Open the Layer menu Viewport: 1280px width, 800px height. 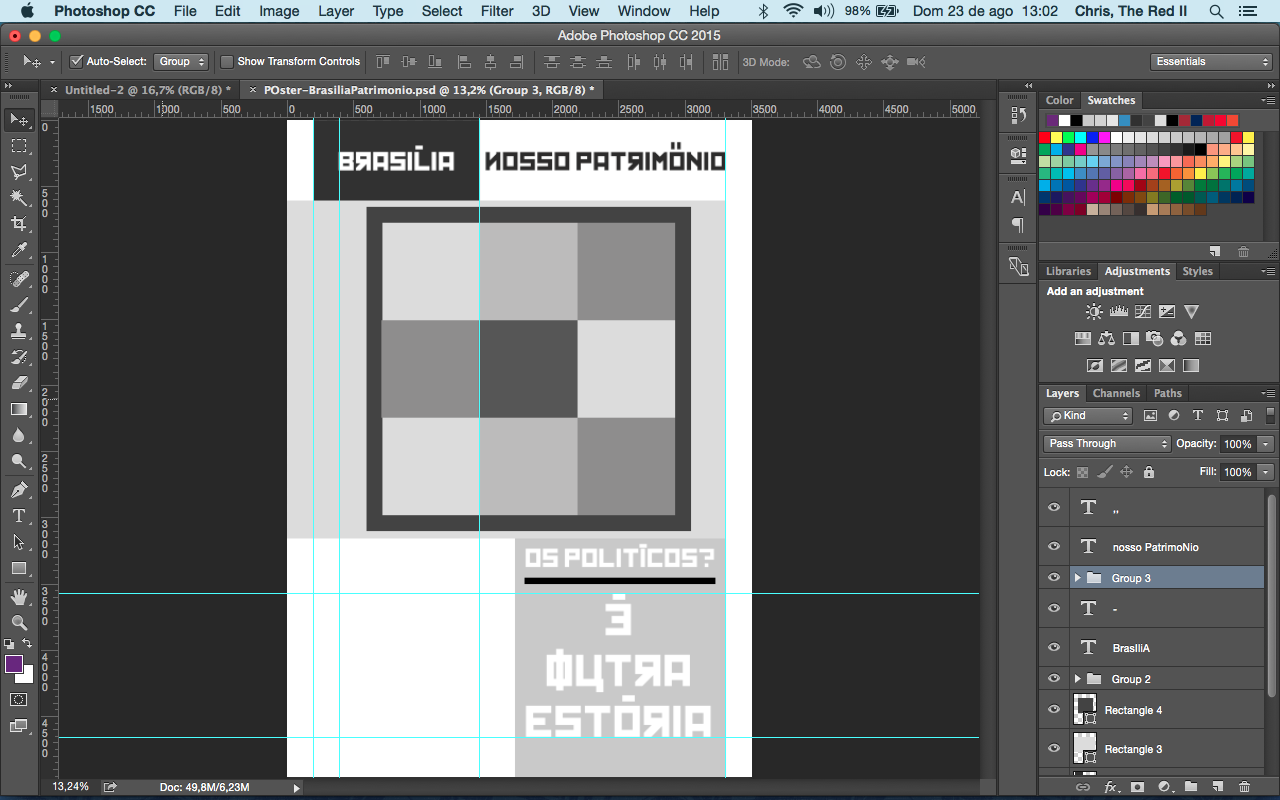(336, 11)
